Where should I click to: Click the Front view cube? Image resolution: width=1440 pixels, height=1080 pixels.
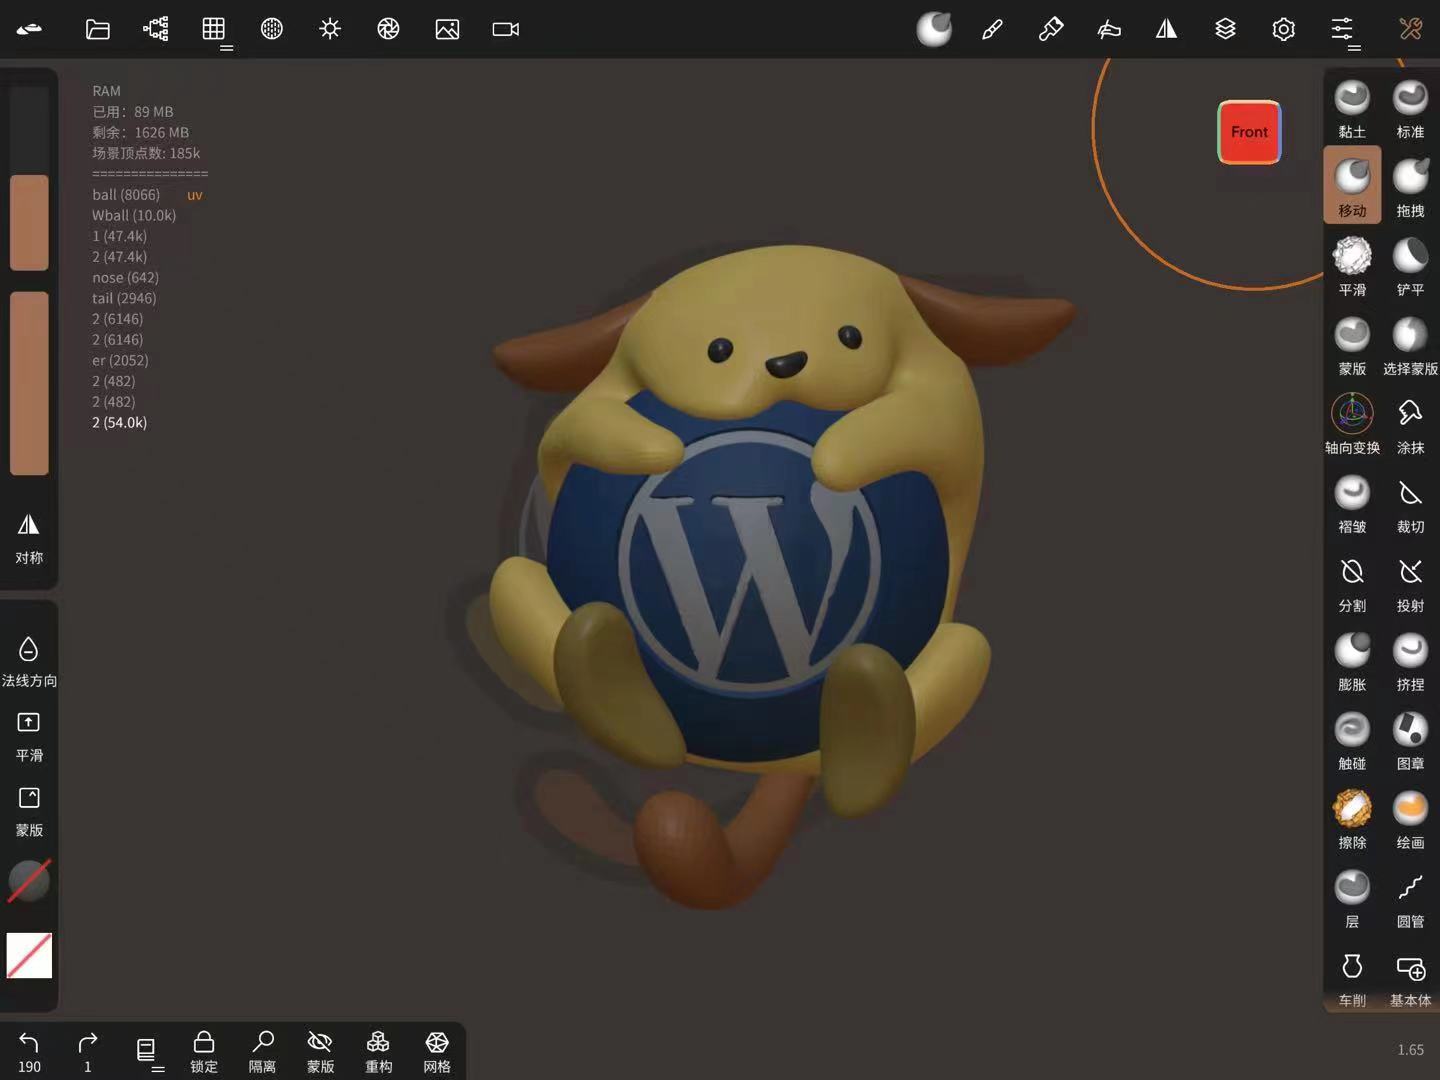pos(1249,132)
